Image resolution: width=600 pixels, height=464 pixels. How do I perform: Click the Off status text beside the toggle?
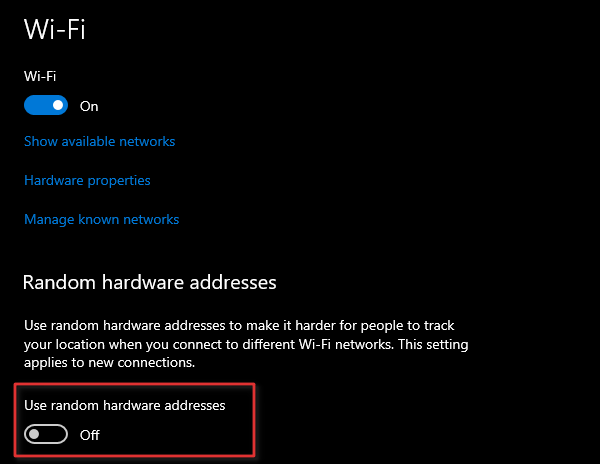point(90,435)
